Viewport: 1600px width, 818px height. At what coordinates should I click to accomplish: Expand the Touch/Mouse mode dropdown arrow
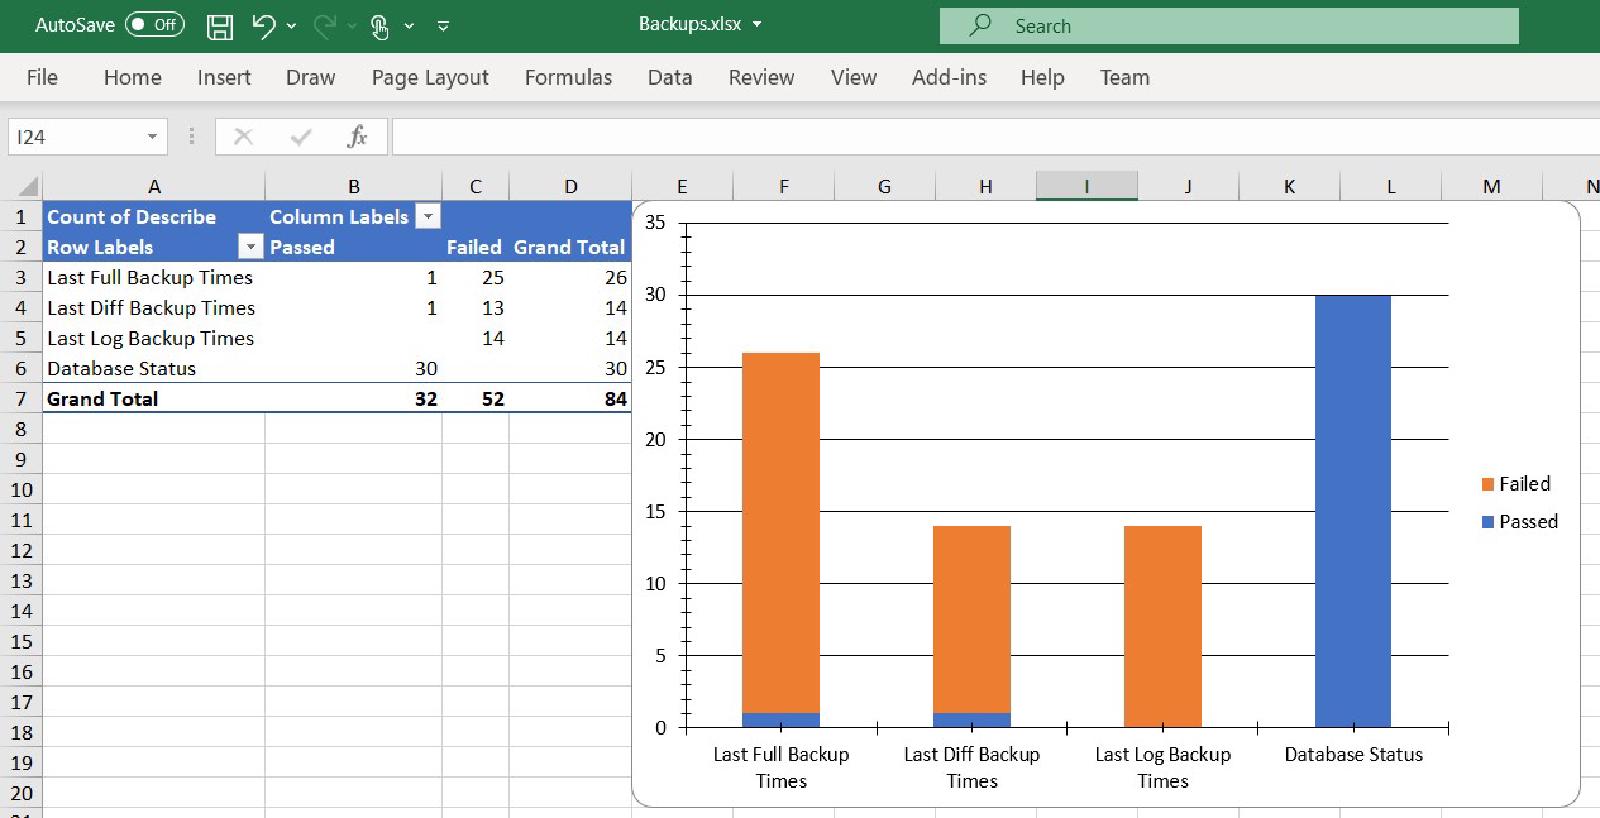click(x=409, y=26)
